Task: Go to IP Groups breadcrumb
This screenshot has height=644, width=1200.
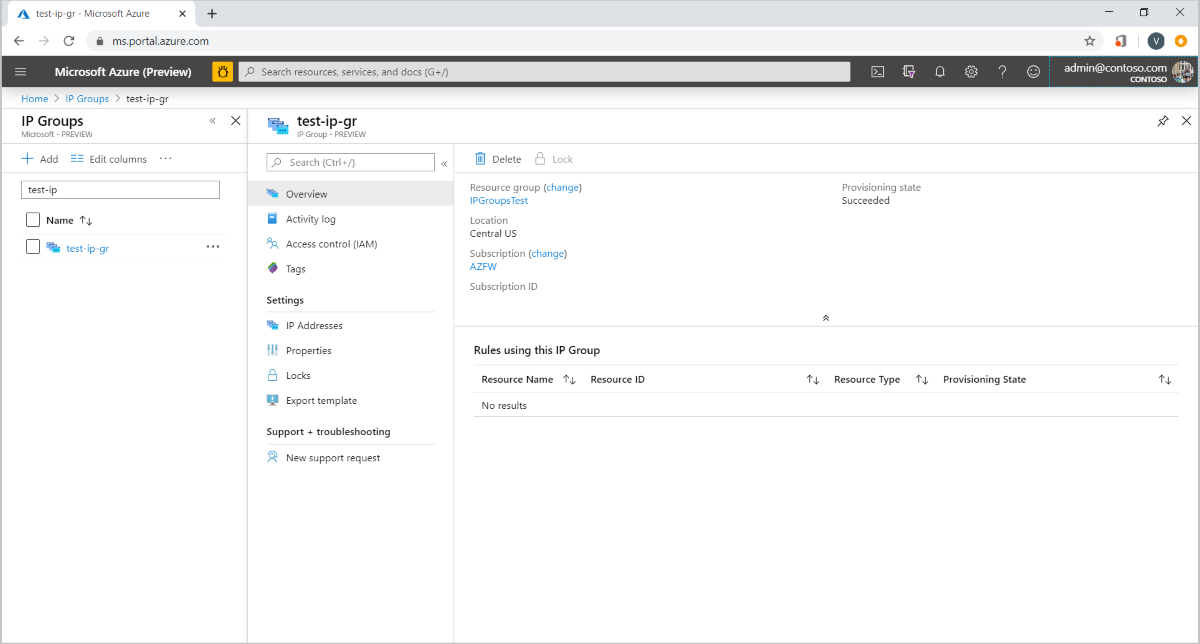Action: [87, 98]
